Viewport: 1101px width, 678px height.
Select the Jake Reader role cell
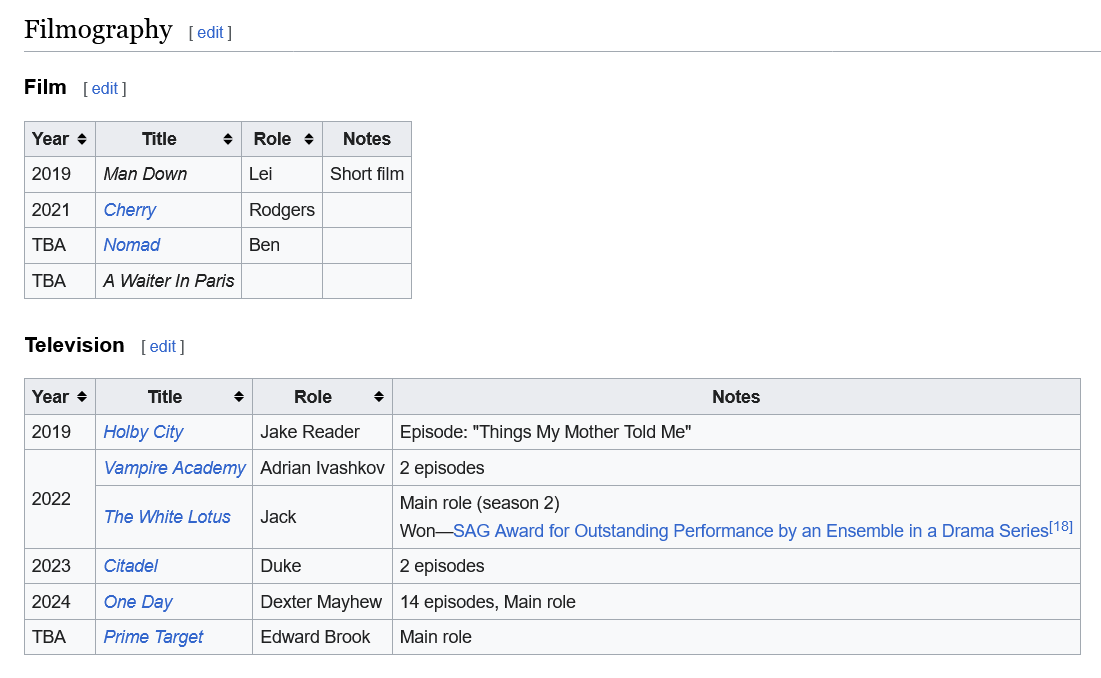322,432
